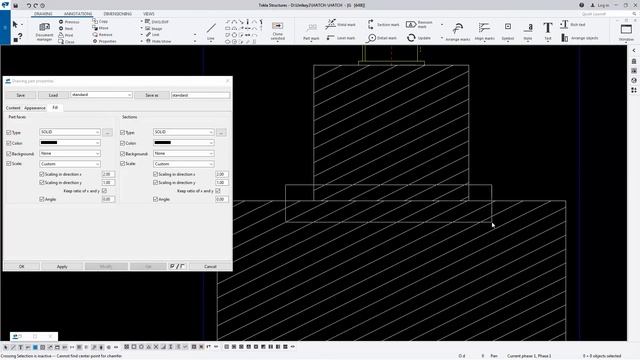Viewport: 640px width, 360px height.
Task: Toggle Sections Color checkbox
Action: 122,143
